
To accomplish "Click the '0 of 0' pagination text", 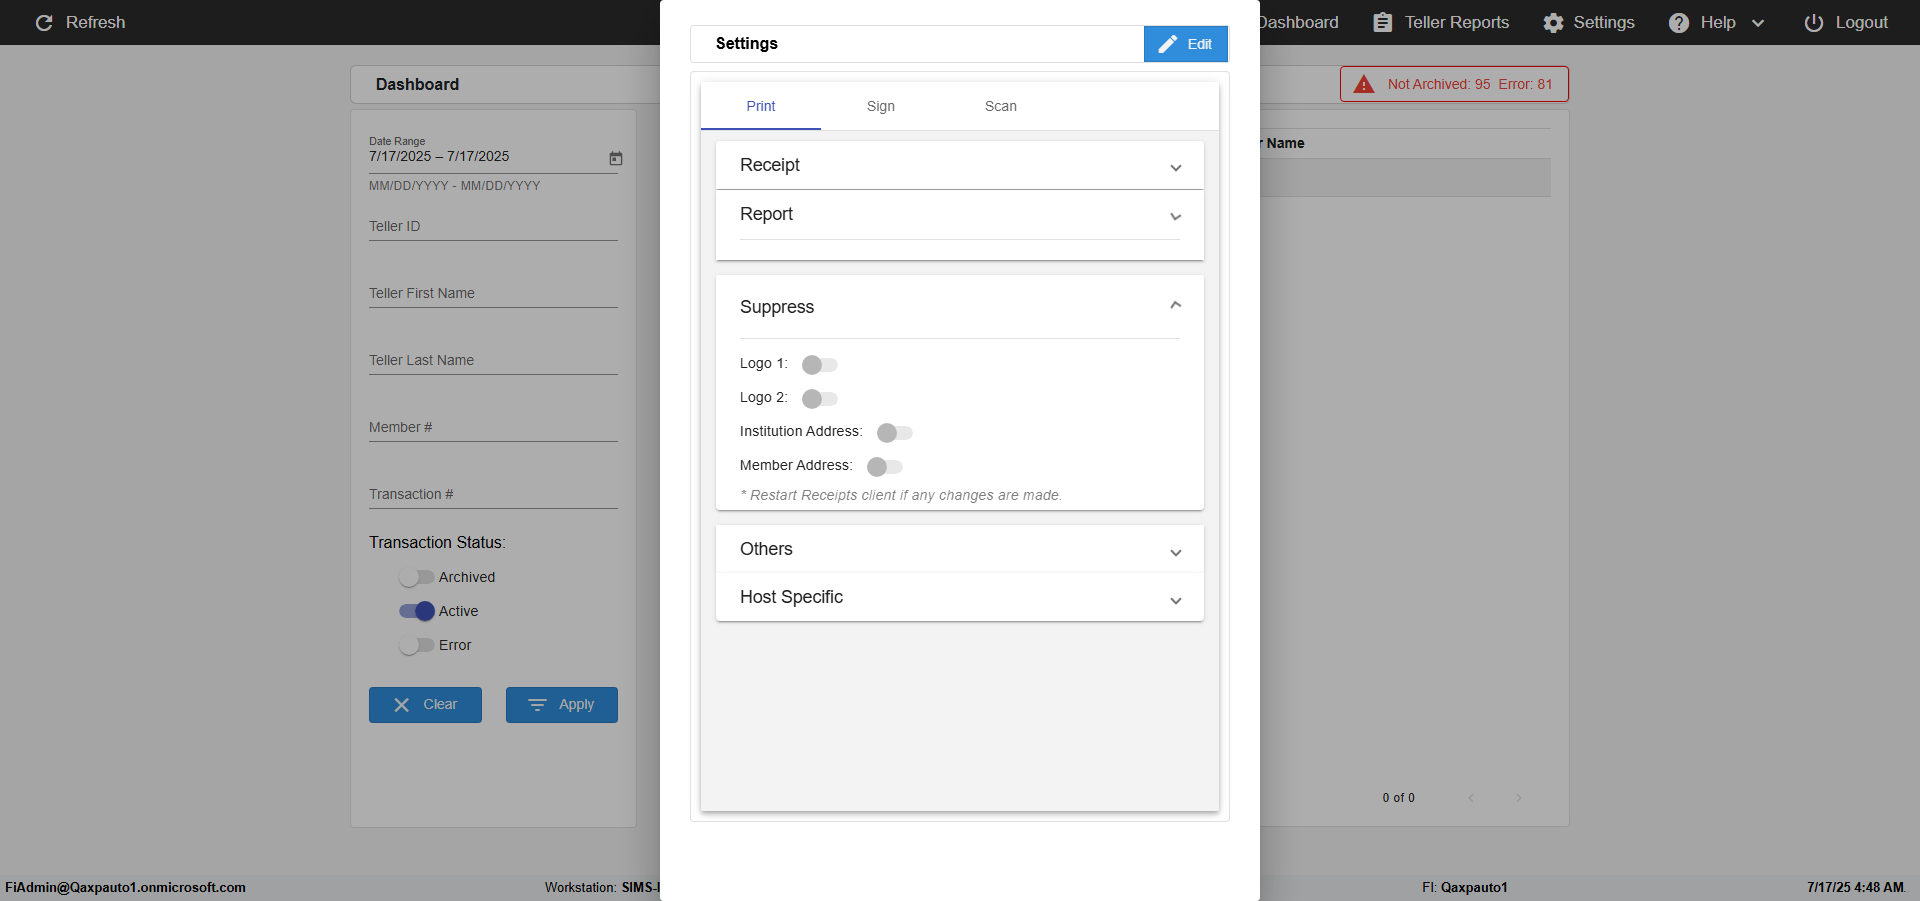I will tap(1399, 798).
